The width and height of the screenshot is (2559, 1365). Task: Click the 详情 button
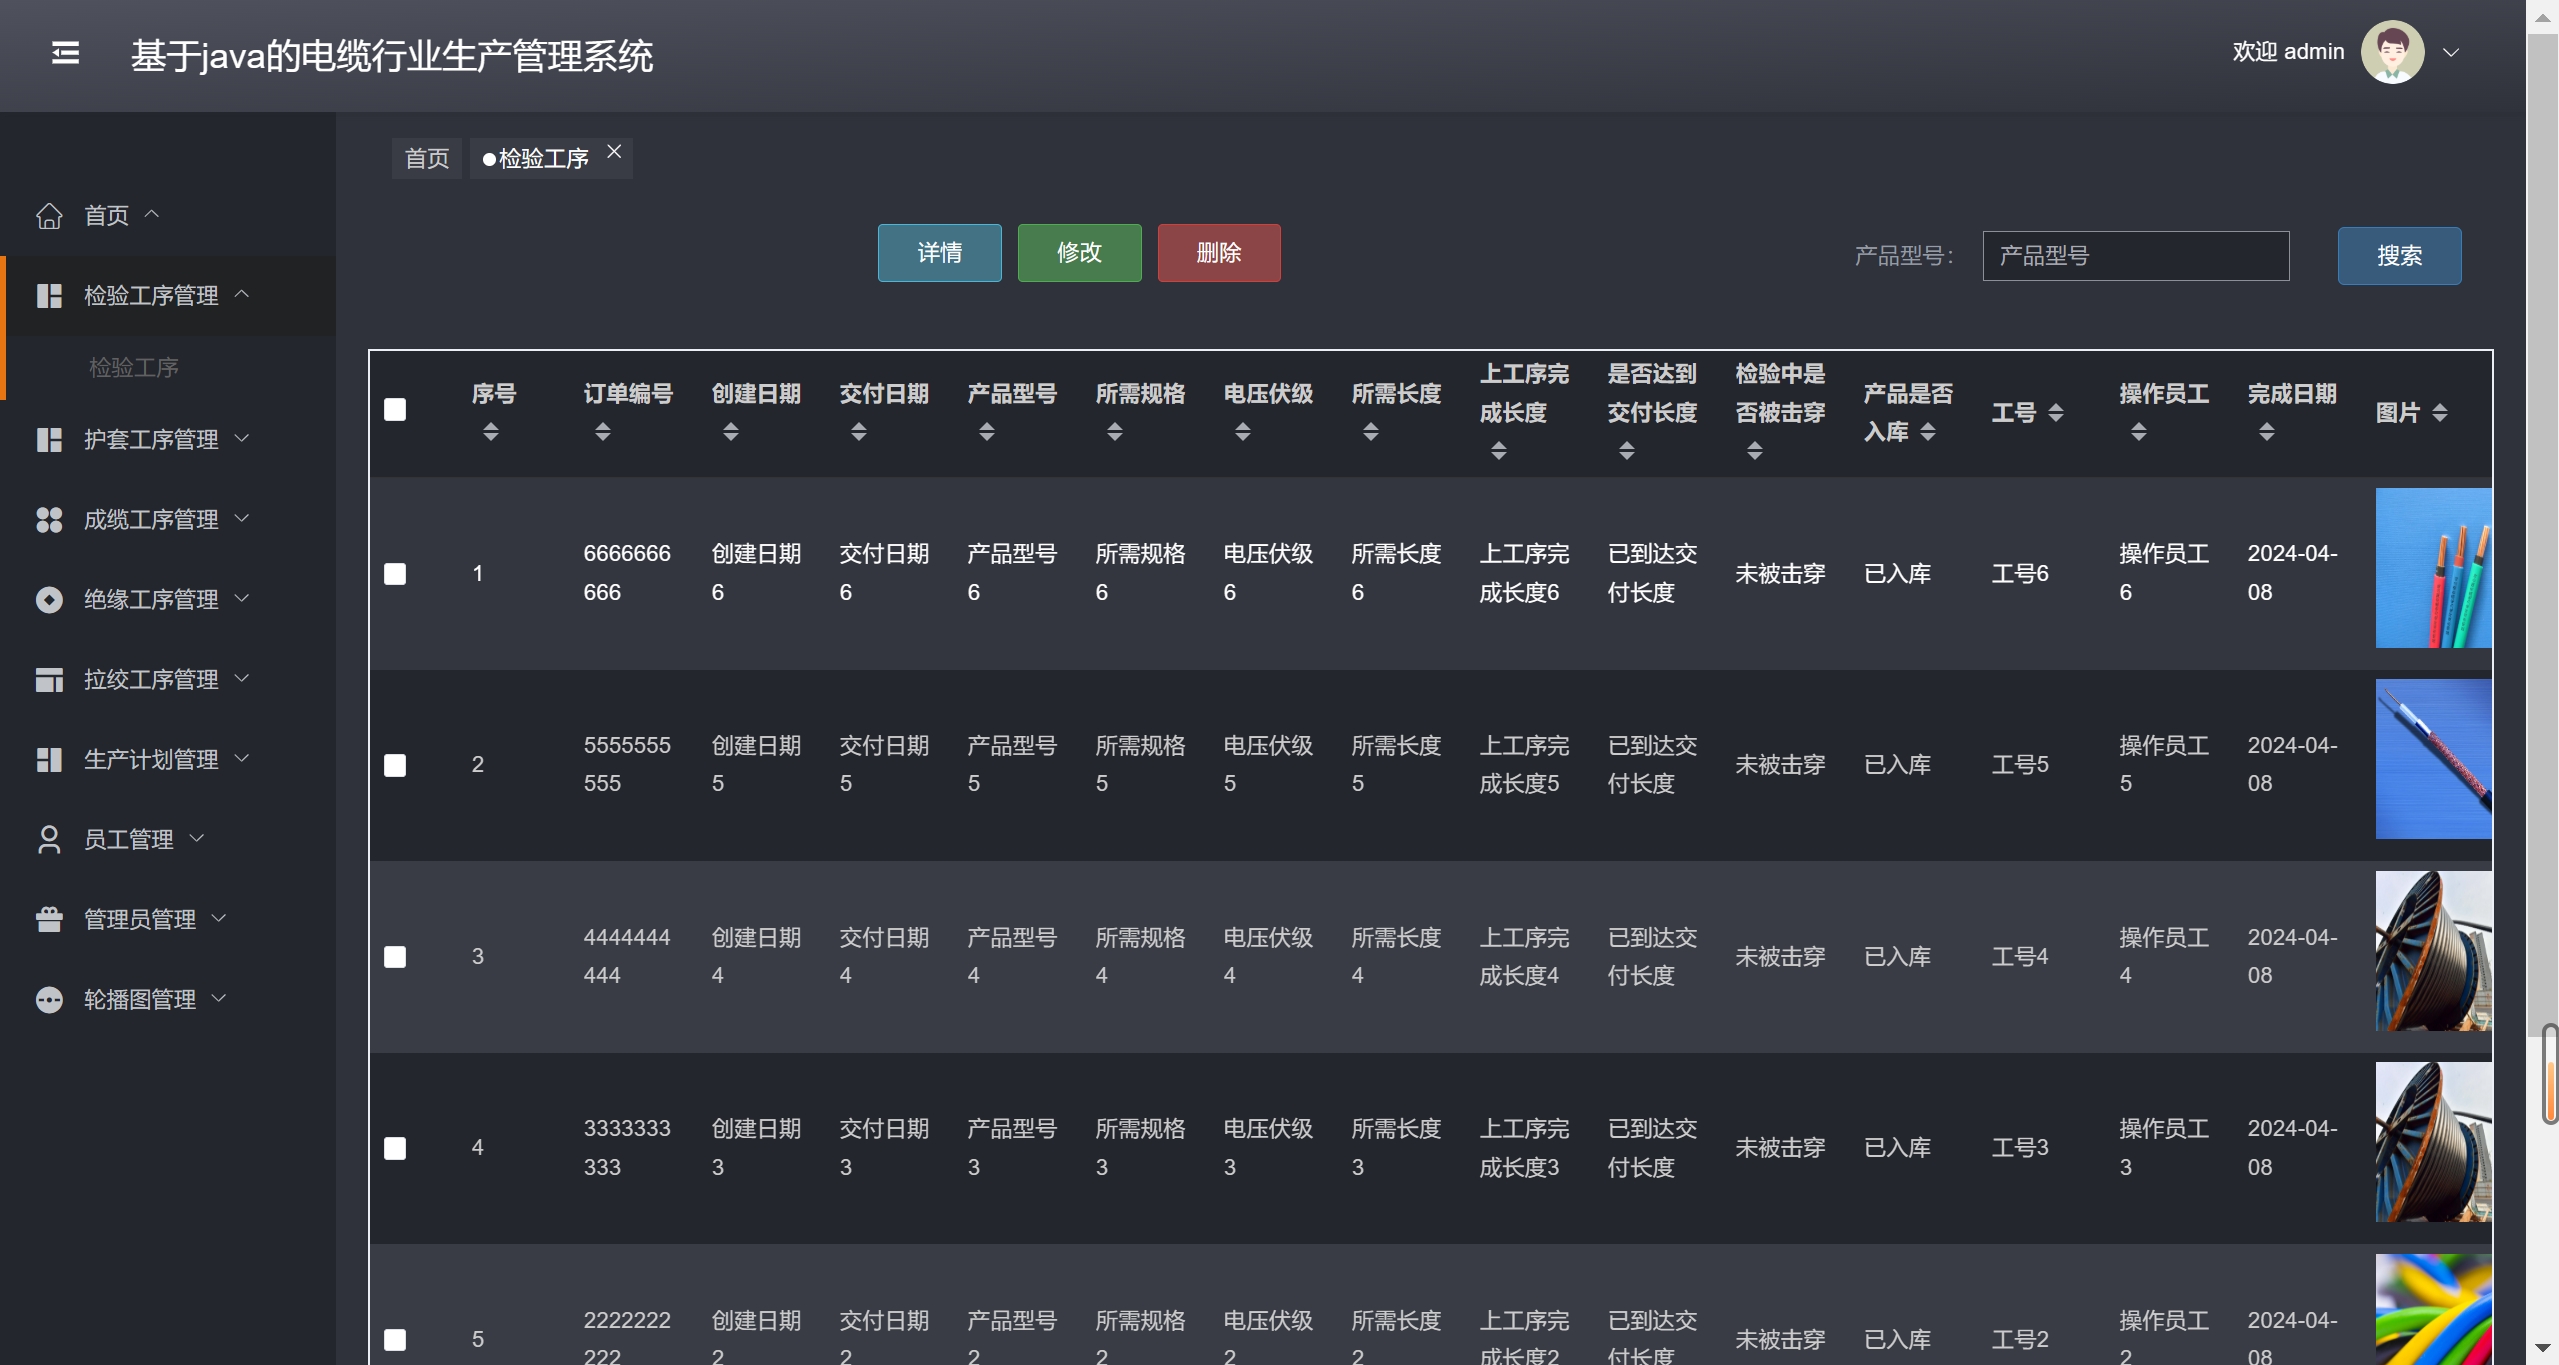pos(939,253)
